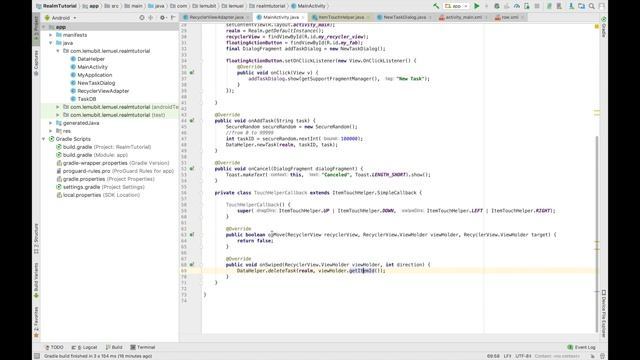The height and width of the screenshot is (360, 640).
Task: Toggle the Gradle panel on right edge
Action: pos(604,27)
